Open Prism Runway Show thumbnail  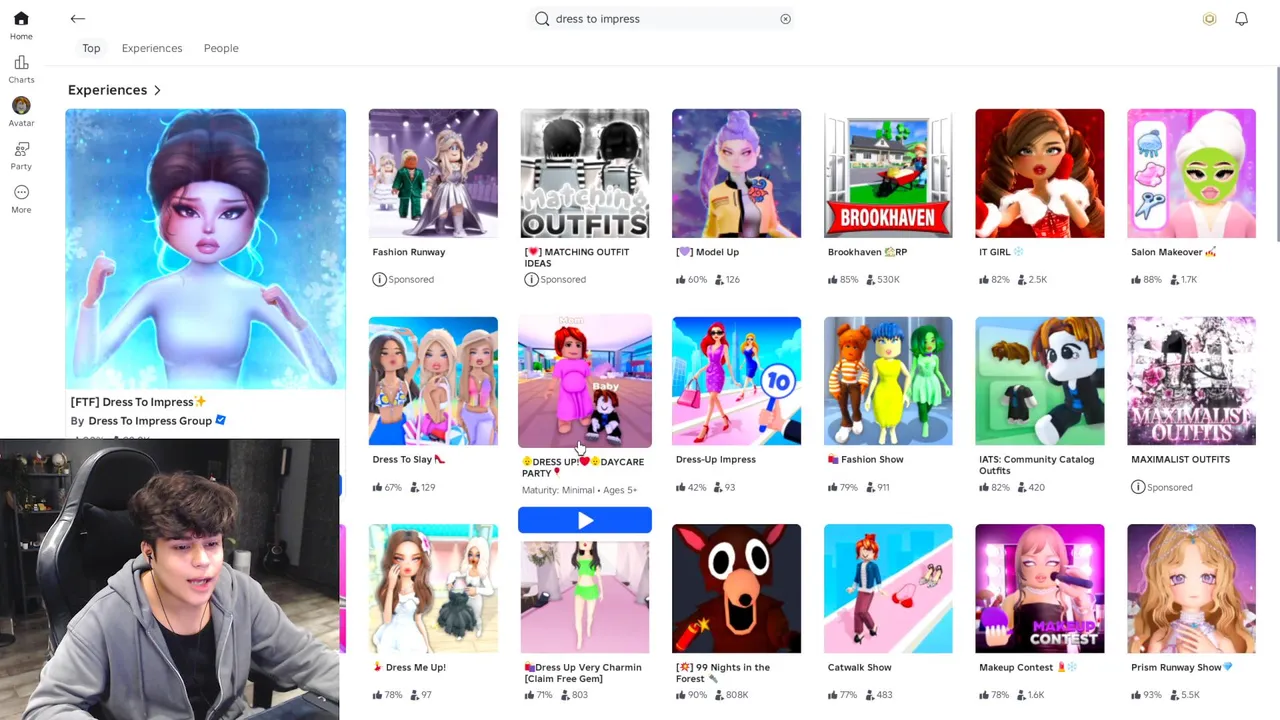tap(1192, 589)
